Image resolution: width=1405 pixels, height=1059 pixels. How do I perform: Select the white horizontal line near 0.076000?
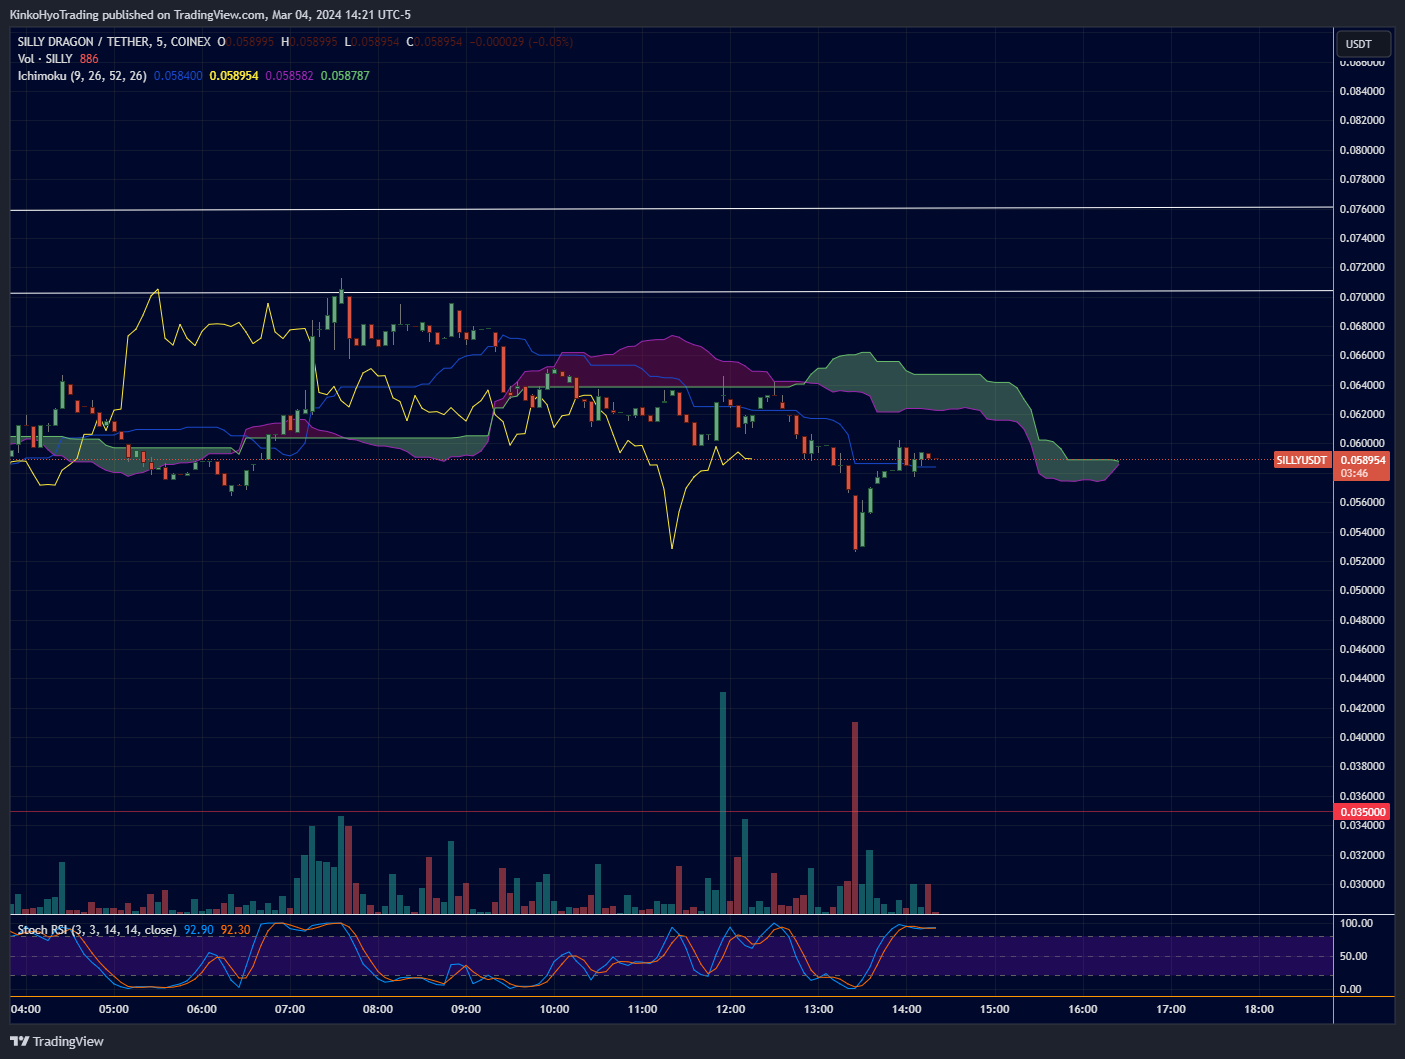671,208
